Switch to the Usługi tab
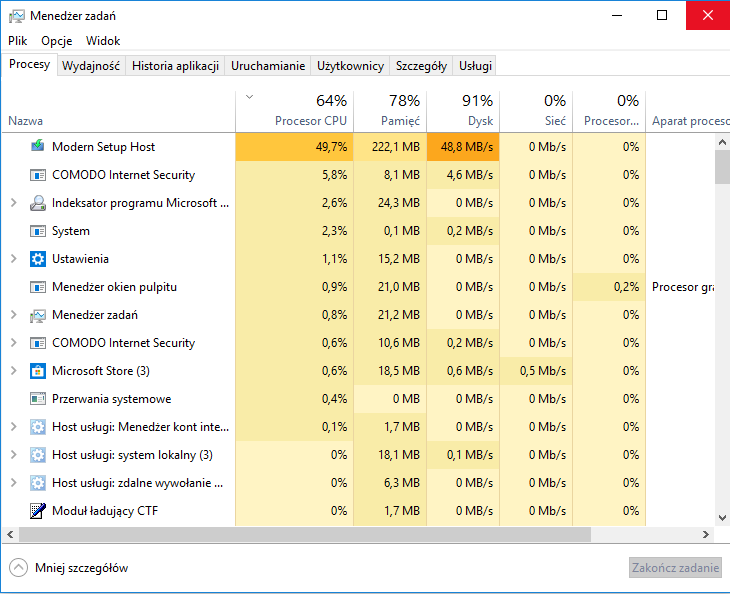The image size is (730, 594). pos(475,66)
